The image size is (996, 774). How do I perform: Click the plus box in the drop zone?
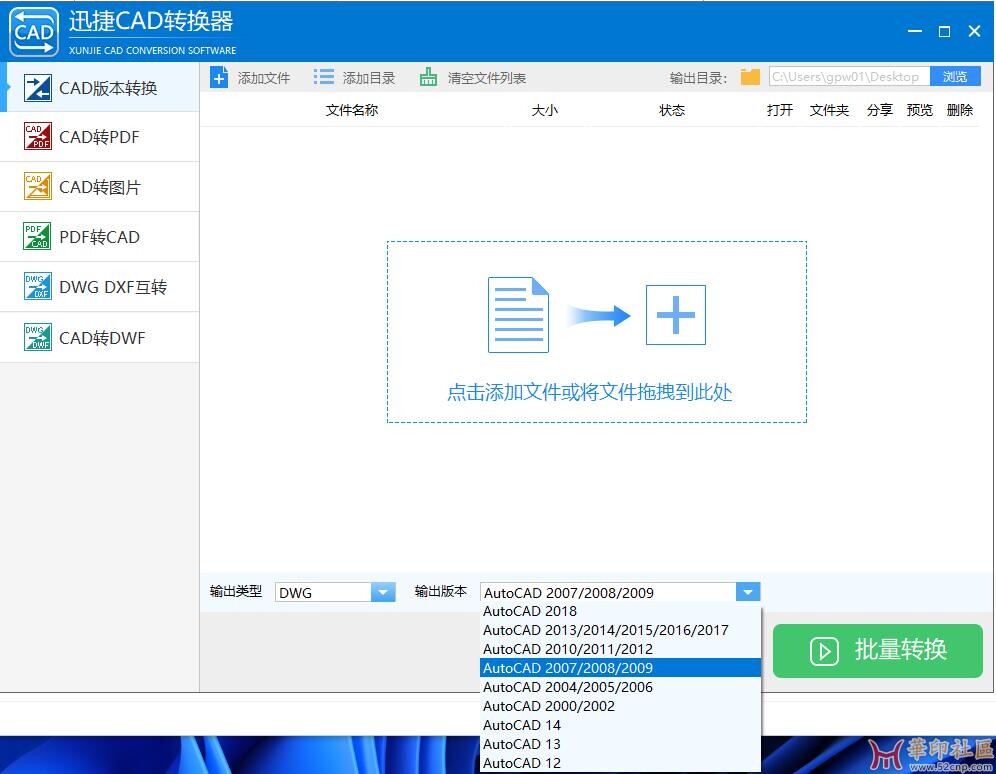[675, 315]
